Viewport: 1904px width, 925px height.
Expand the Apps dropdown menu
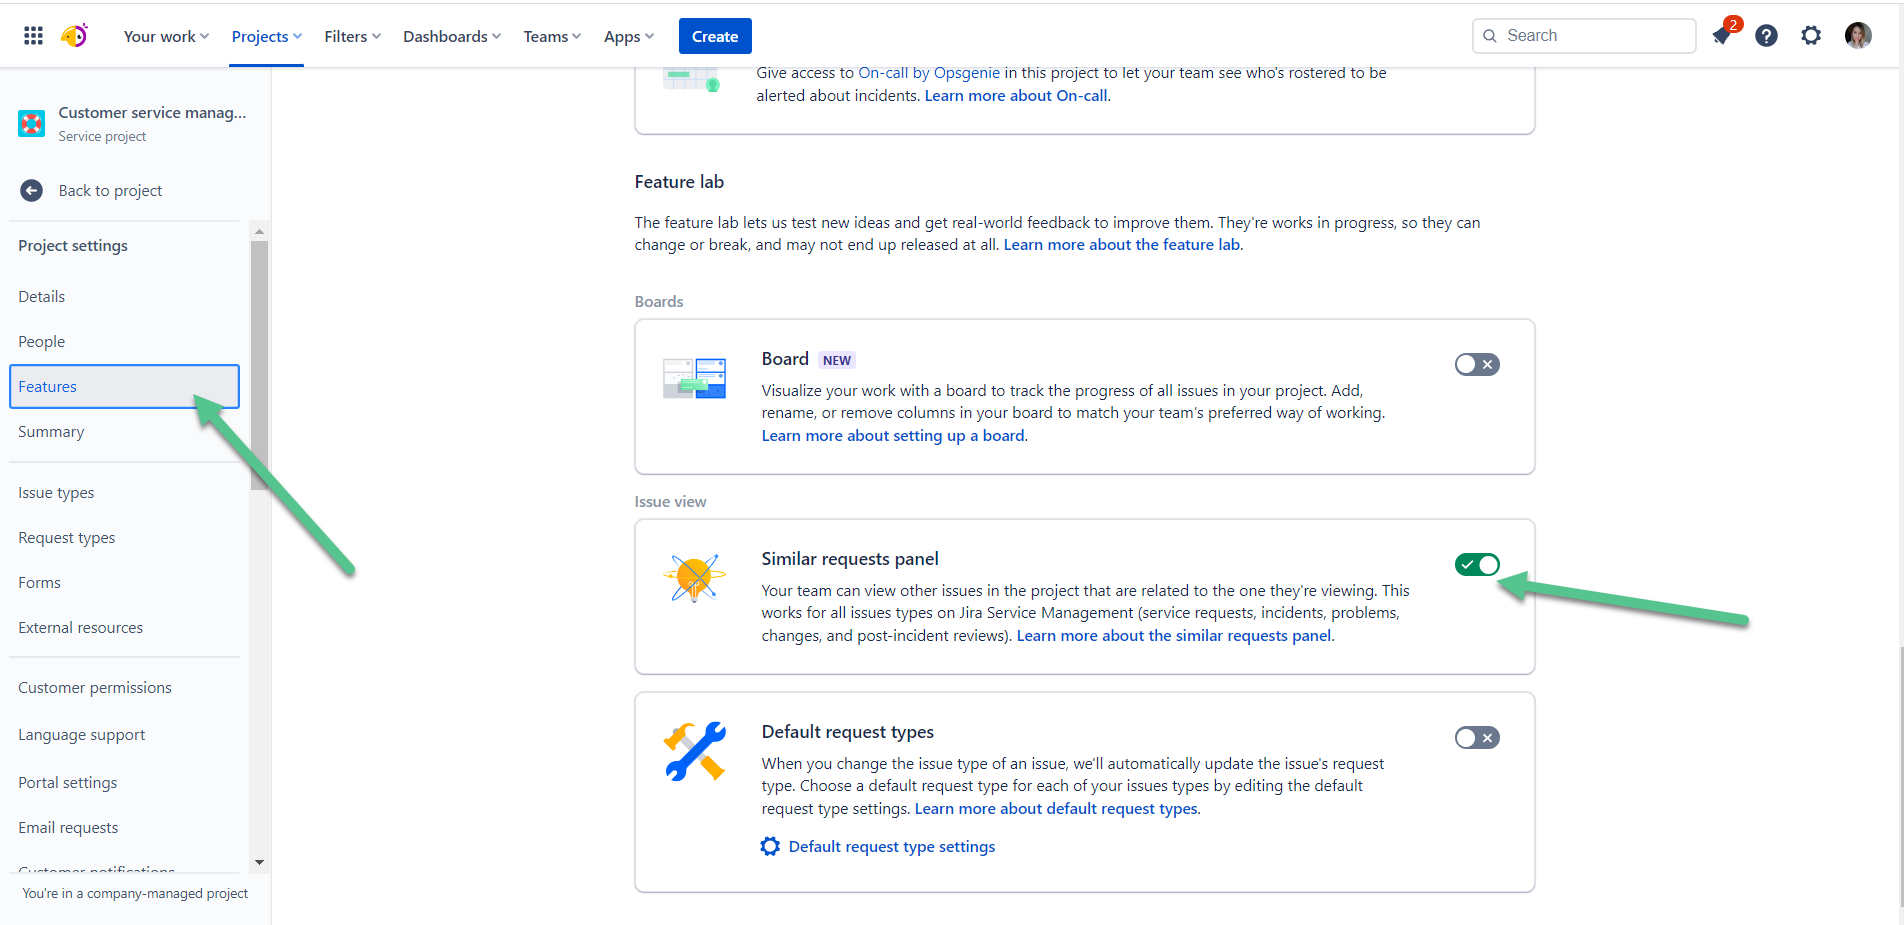[x=629, y=37]
